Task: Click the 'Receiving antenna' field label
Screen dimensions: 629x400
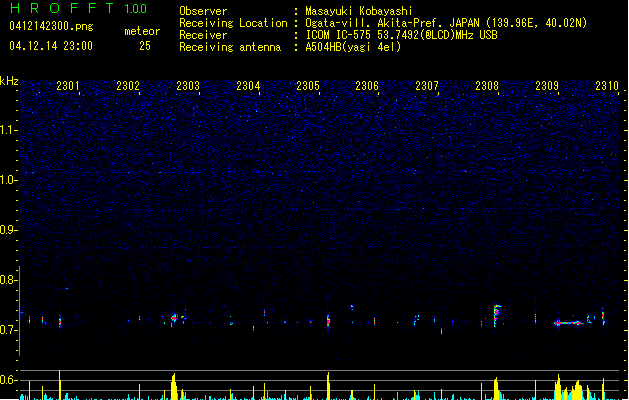Action: click(230, 47)
